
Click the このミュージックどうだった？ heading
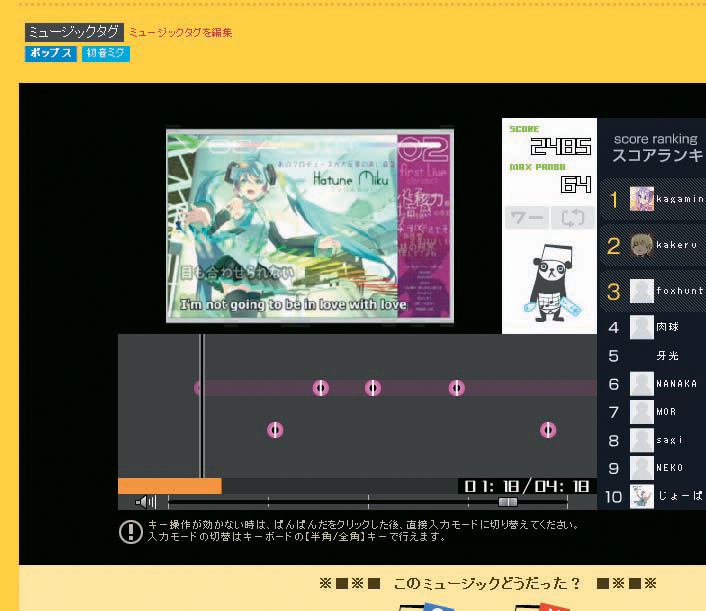click(x=487, y=584)
